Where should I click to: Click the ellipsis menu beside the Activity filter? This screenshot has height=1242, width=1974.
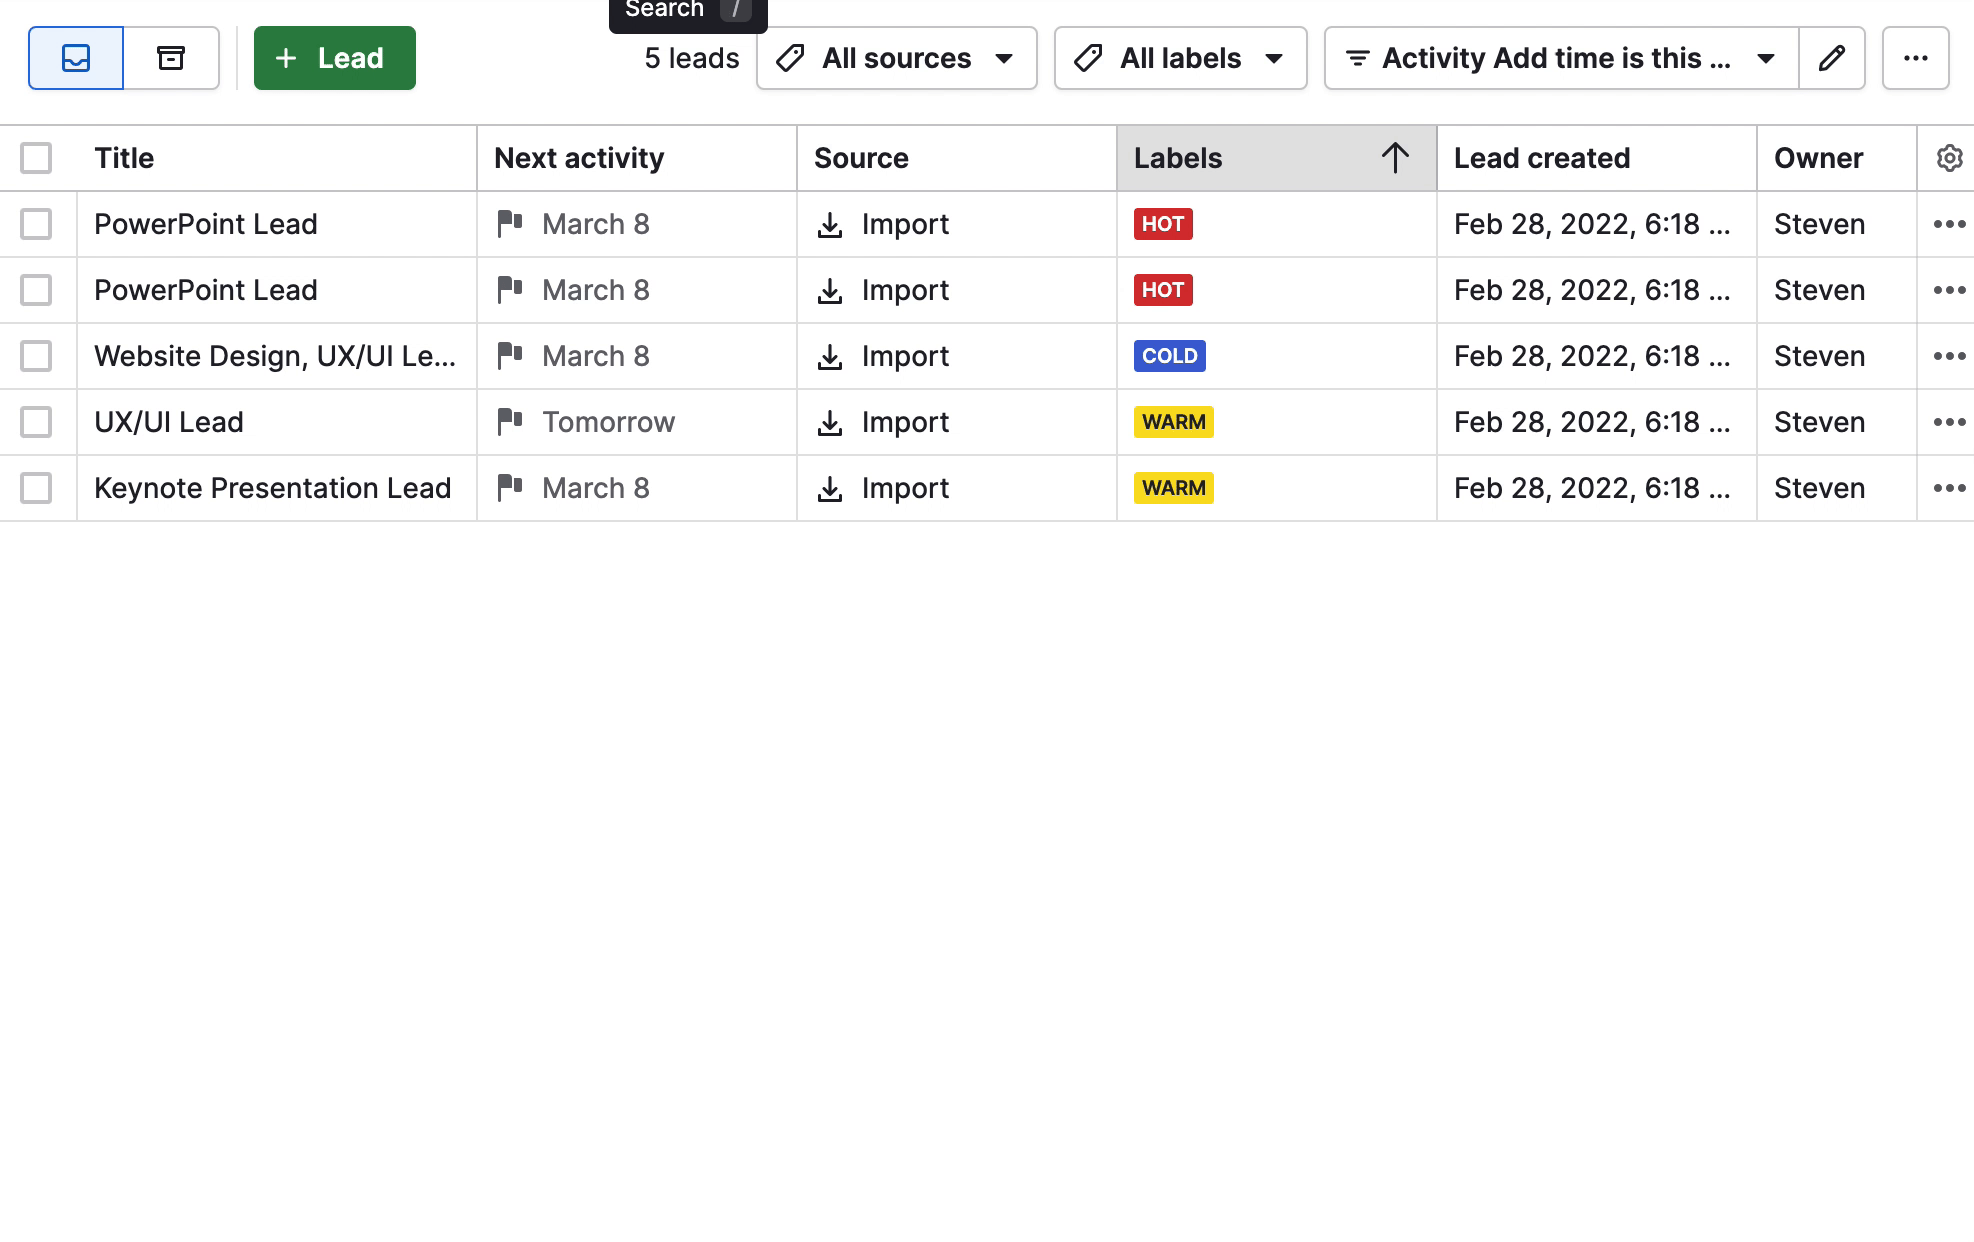pyautogui.click(x=1916, y=58)
